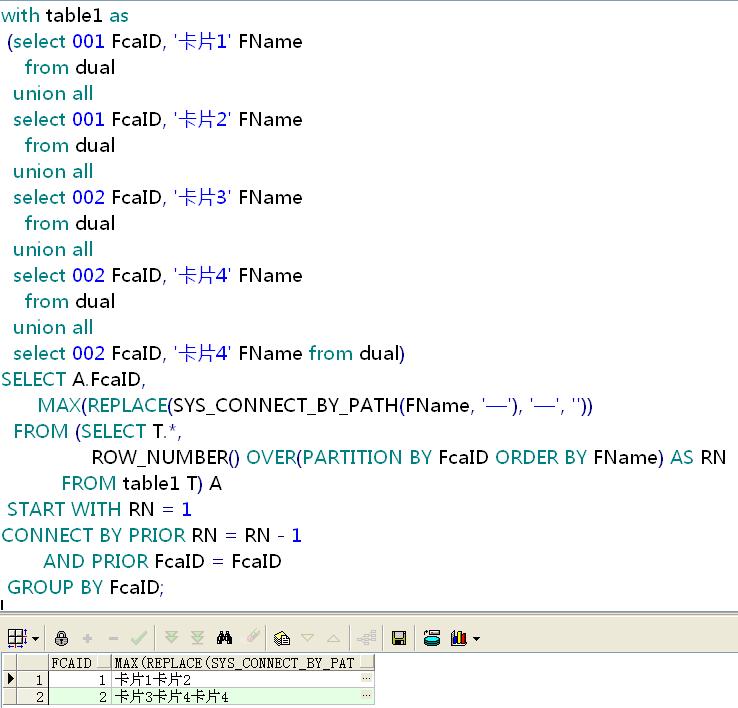Click the delete record minus icon

tap(113, 638)
